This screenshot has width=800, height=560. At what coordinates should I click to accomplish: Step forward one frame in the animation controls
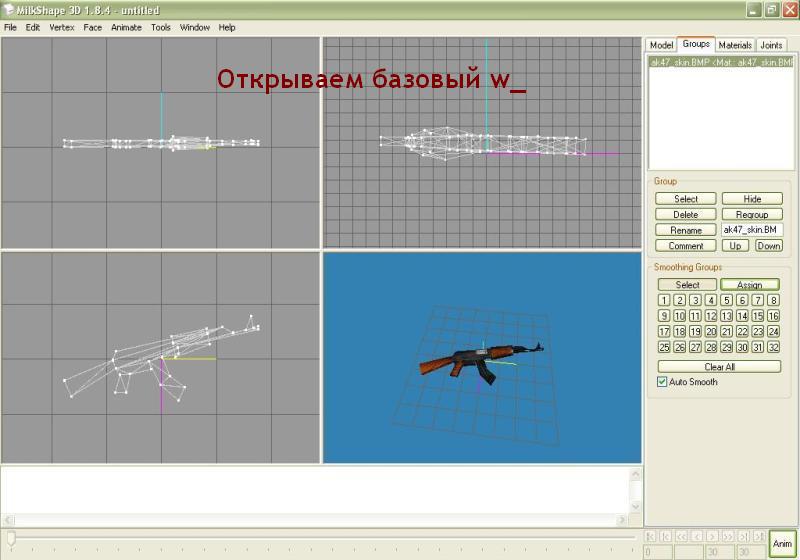[713, 537]
